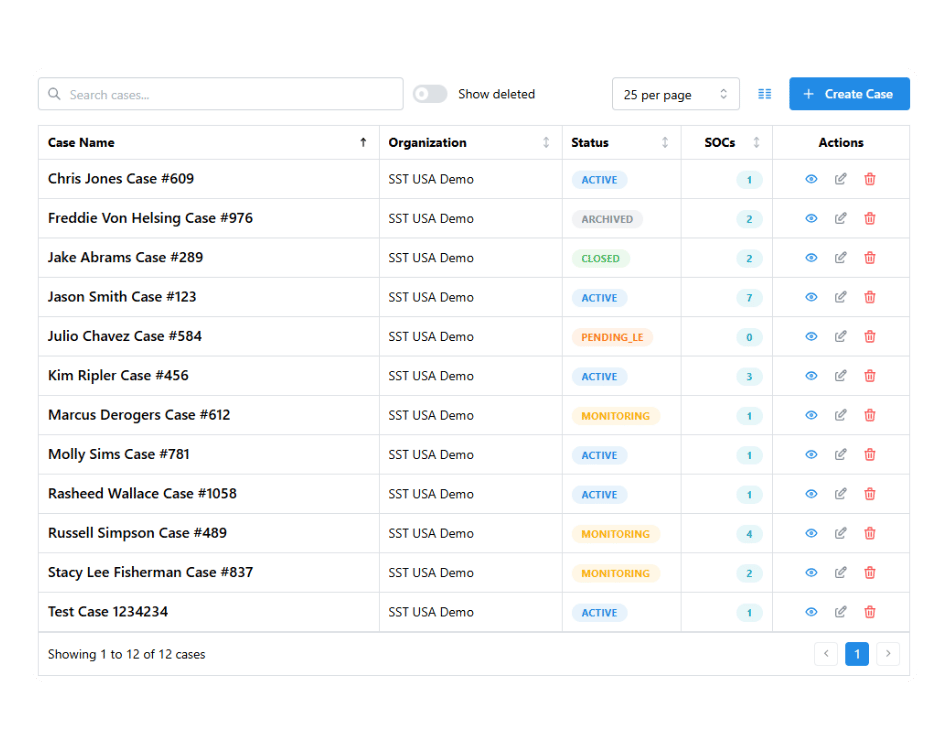Click the view eye icon for Chris Jones Case #609

pos(811,179)
